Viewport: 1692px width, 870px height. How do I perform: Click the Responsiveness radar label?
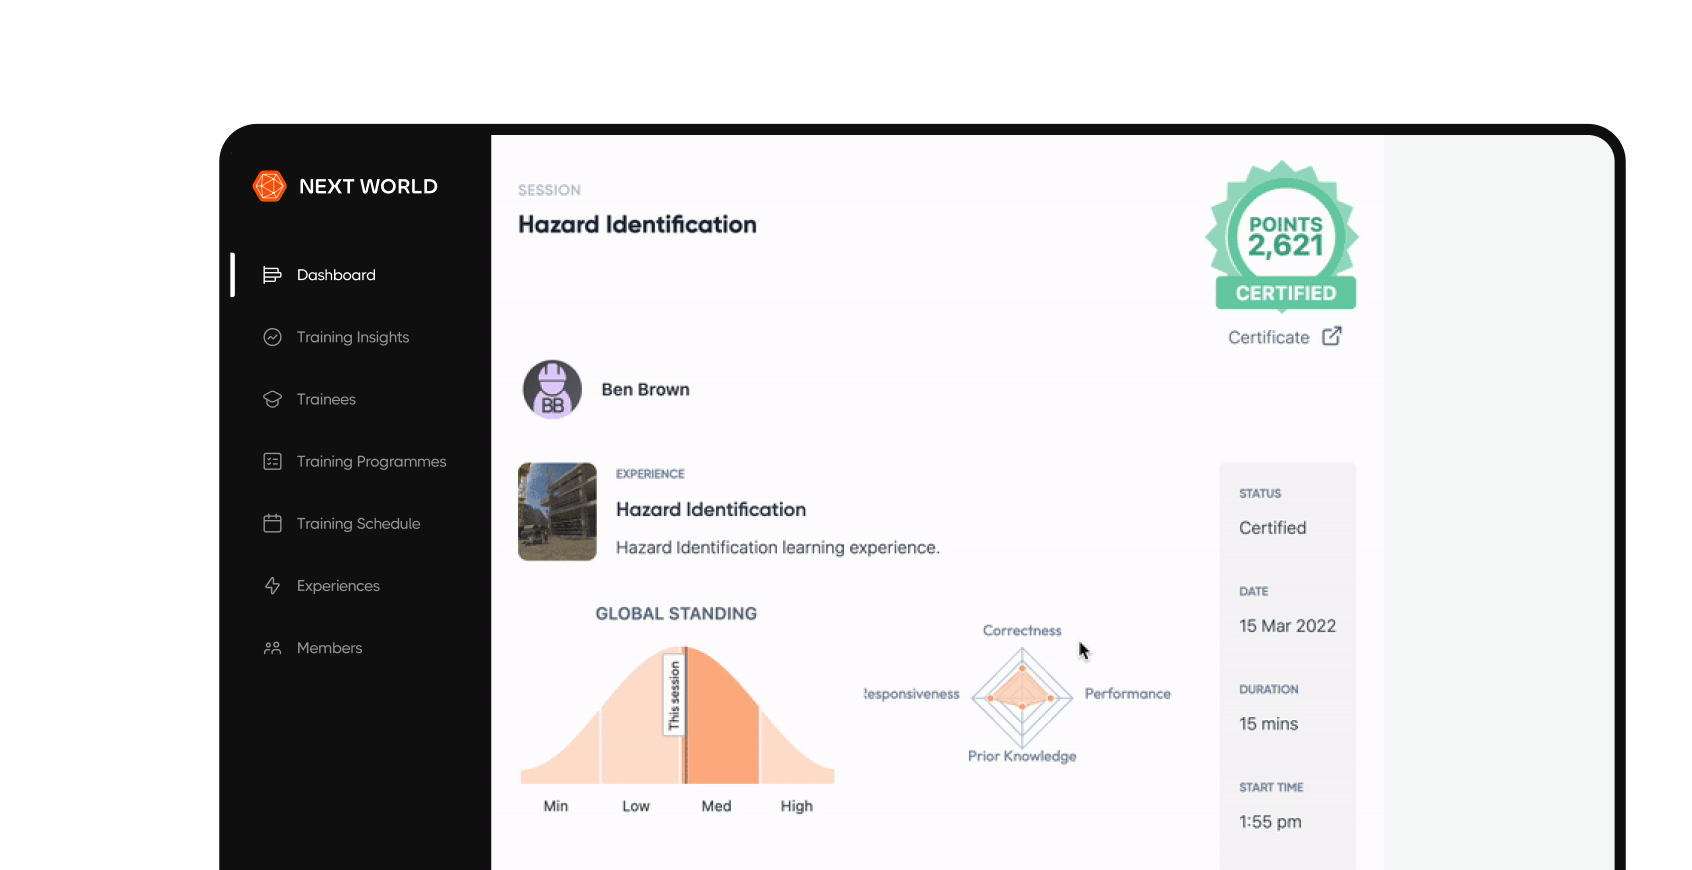pyautogui.click(x=911, y=693)
